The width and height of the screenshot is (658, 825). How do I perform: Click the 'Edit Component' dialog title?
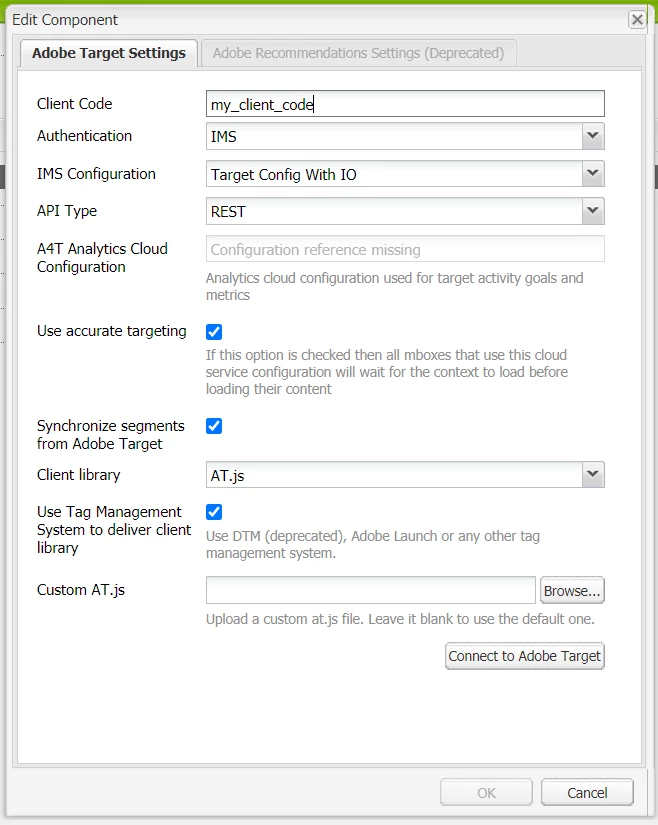(x=65, y=20)
